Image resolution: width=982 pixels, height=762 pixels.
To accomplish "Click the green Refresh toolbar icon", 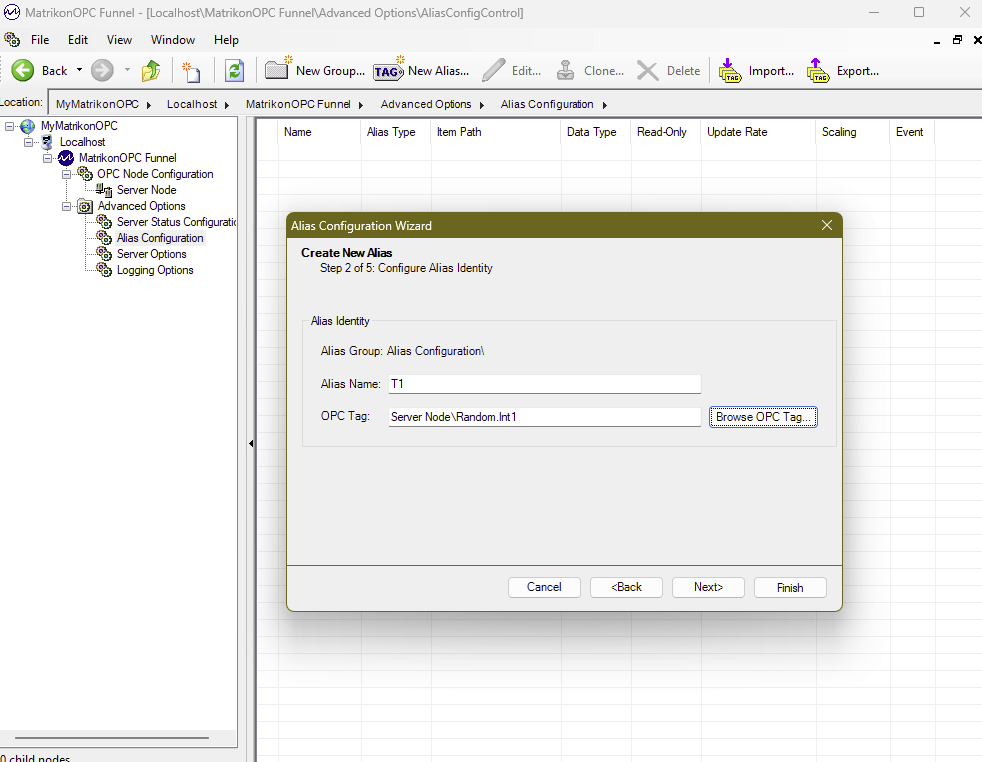I will (x=234, y=71).
